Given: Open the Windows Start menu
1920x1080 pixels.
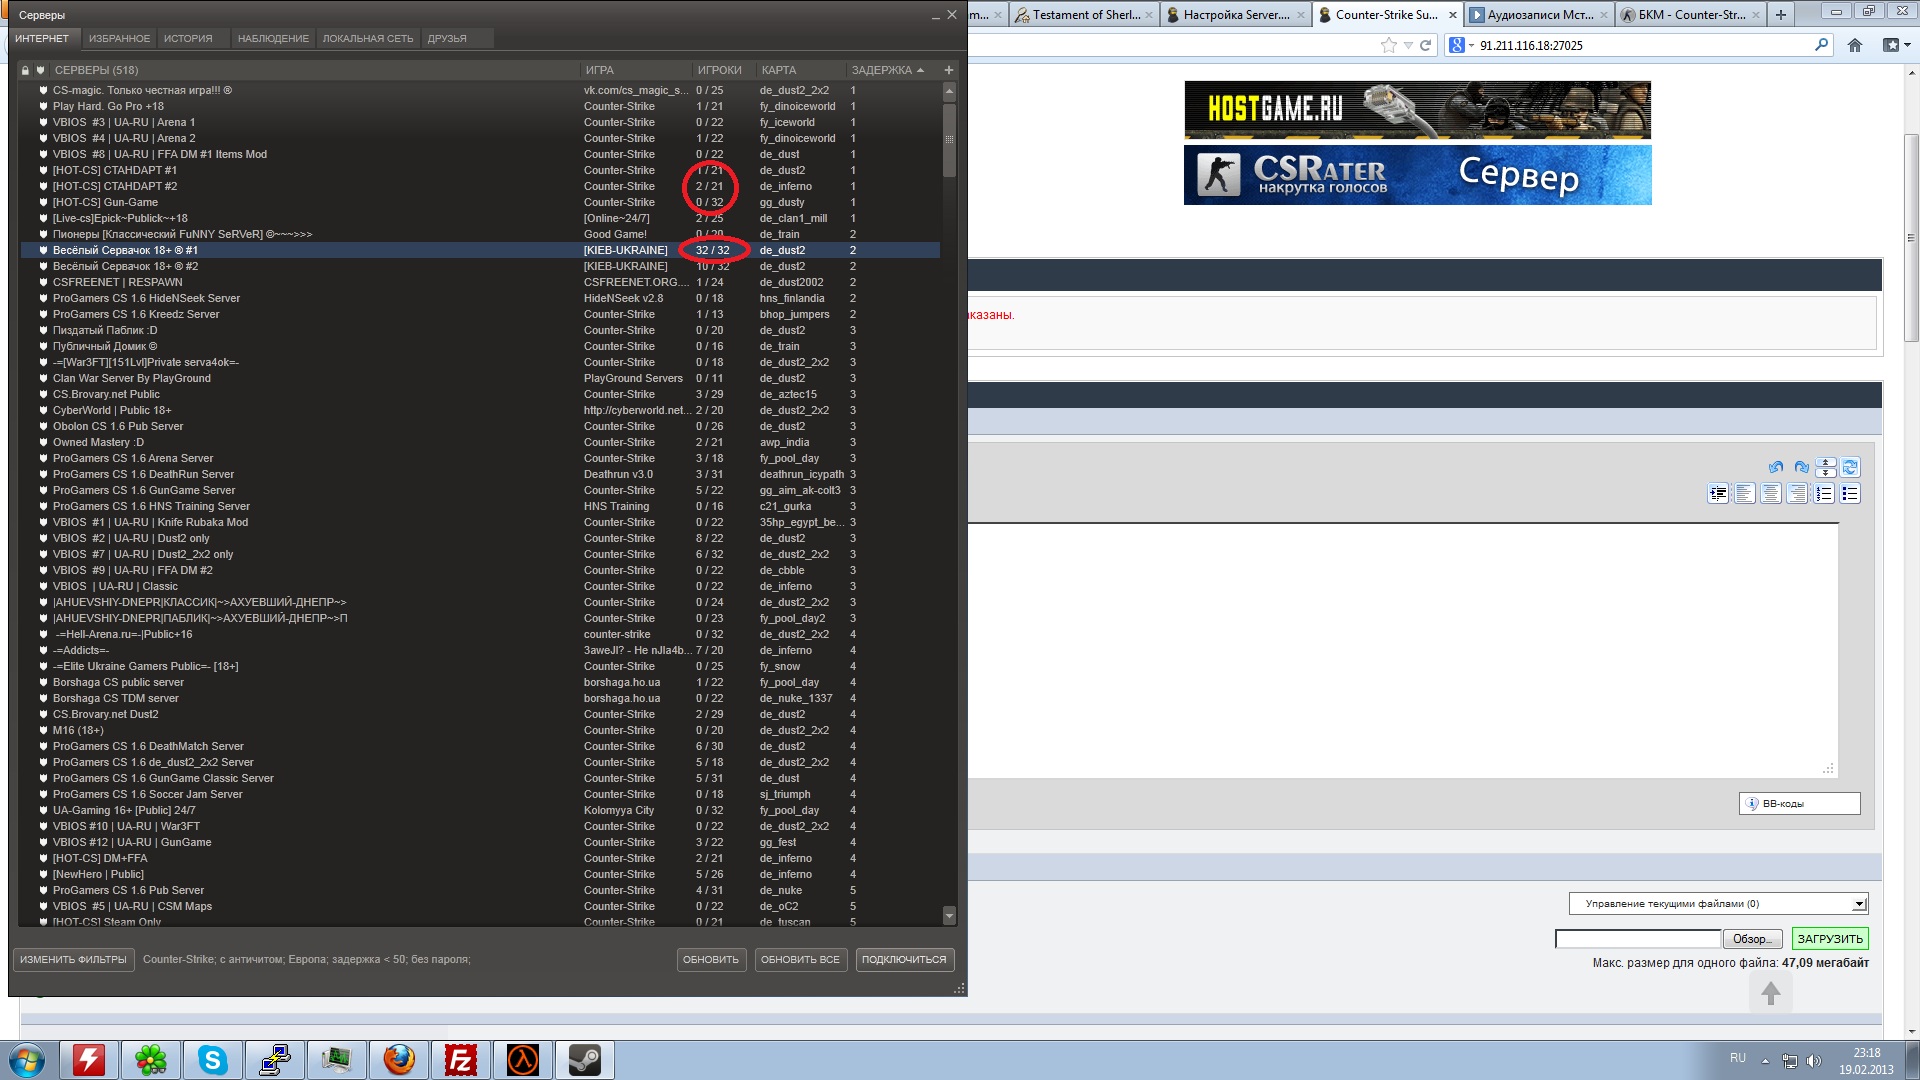Looking at the screenshot, I should [27, 1060].
